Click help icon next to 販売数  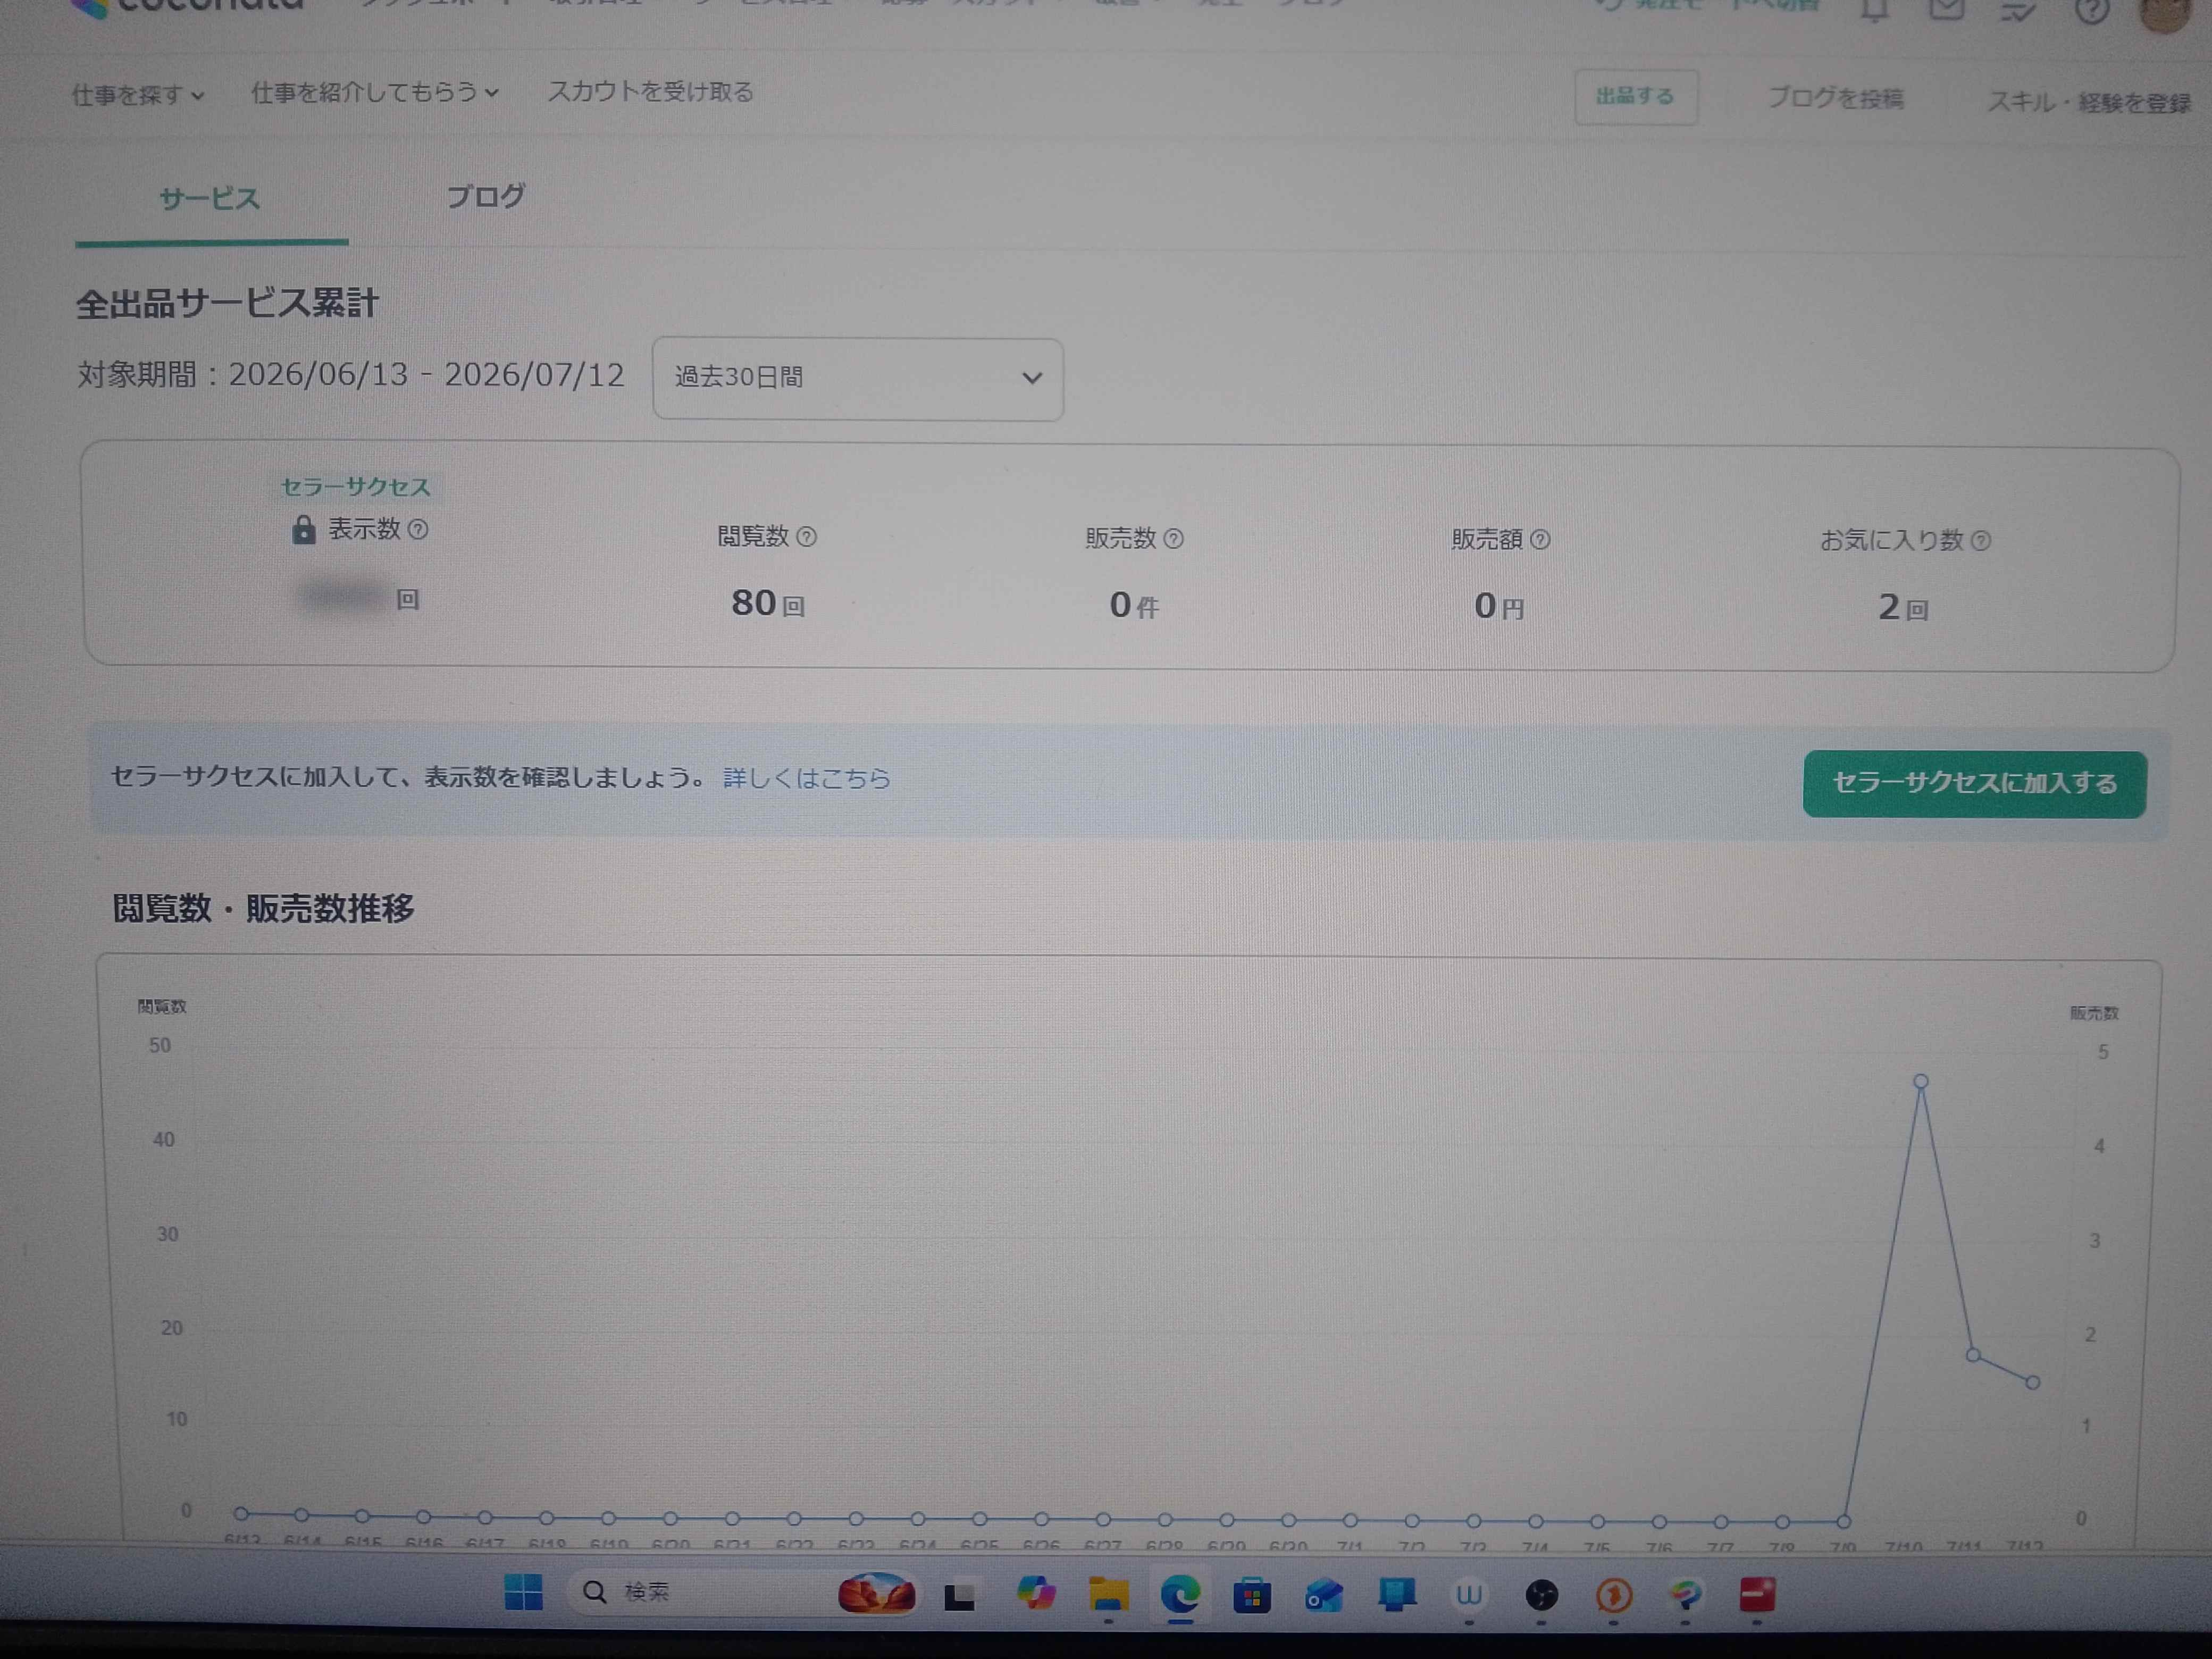pos(1174,539)
